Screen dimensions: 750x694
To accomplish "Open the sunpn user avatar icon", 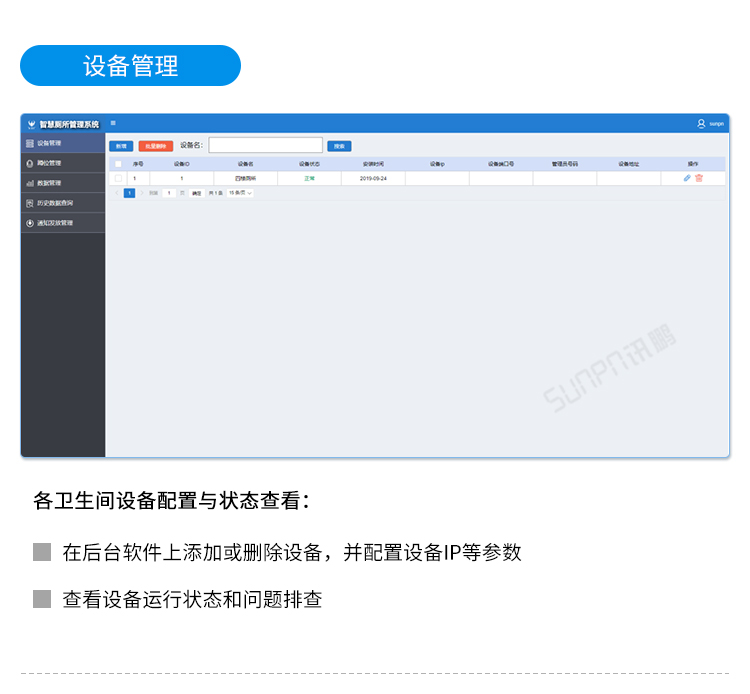I will point(701,123).
